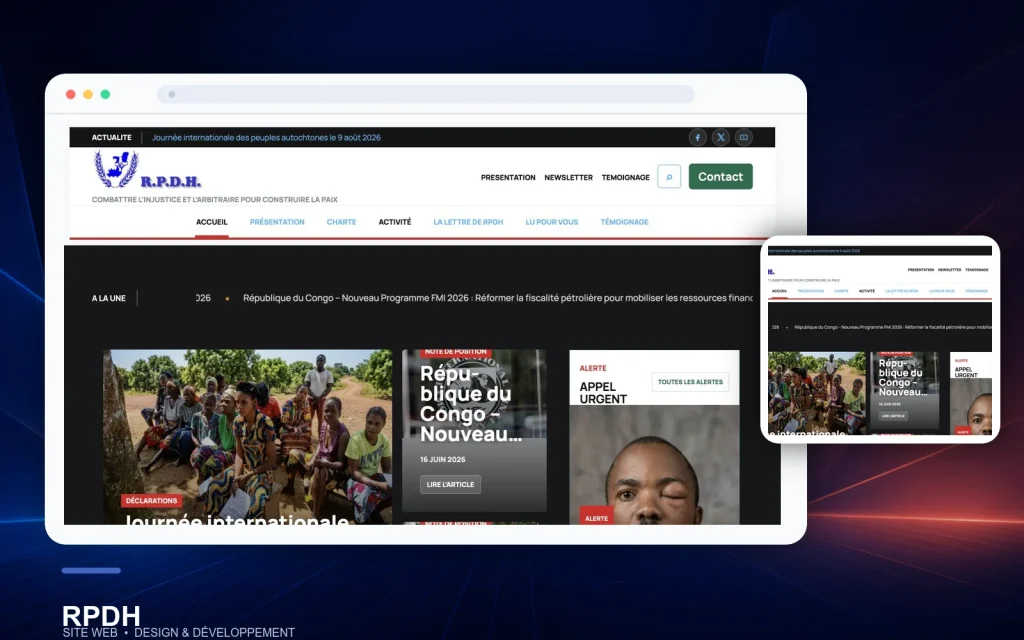
Task: Click the yellow browser window dot
Action: [x=88, y=94]
